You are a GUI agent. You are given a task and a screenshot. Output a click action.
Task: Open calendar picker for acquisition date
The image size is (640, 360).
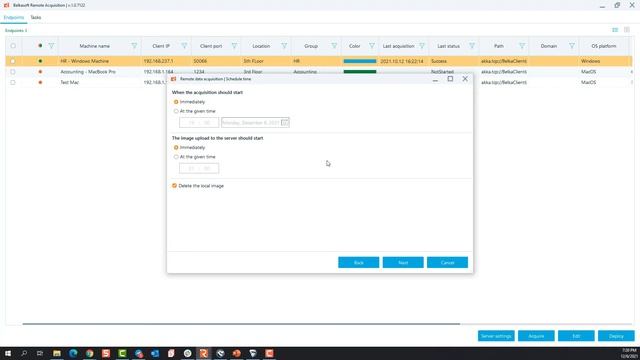284,122
